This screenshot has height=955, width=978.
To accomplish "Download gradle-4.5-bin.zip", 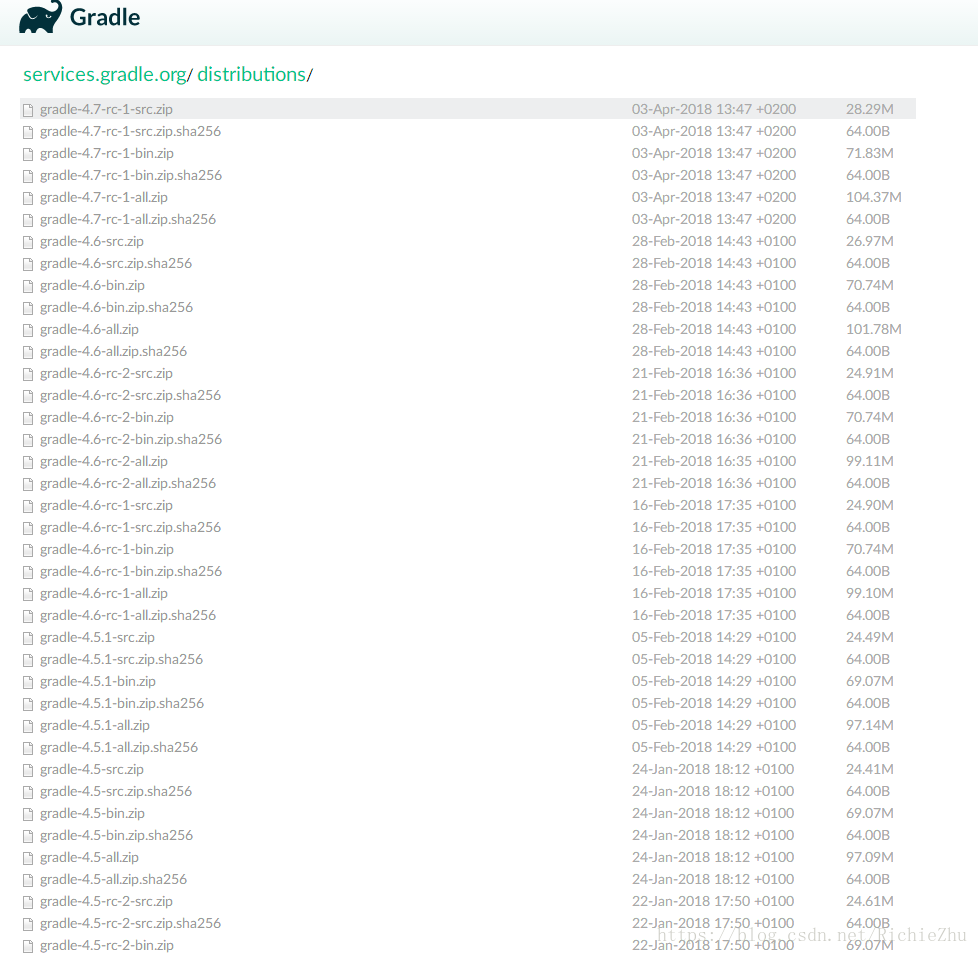I will coord(92,813).
